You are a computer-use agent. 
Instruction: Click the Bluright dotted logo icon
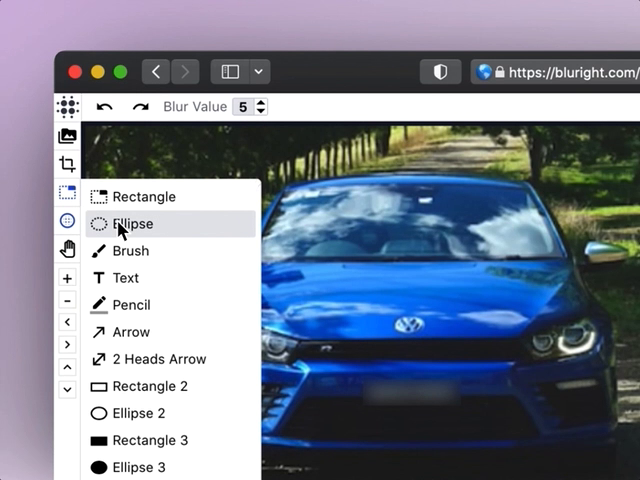coord(68,107)
